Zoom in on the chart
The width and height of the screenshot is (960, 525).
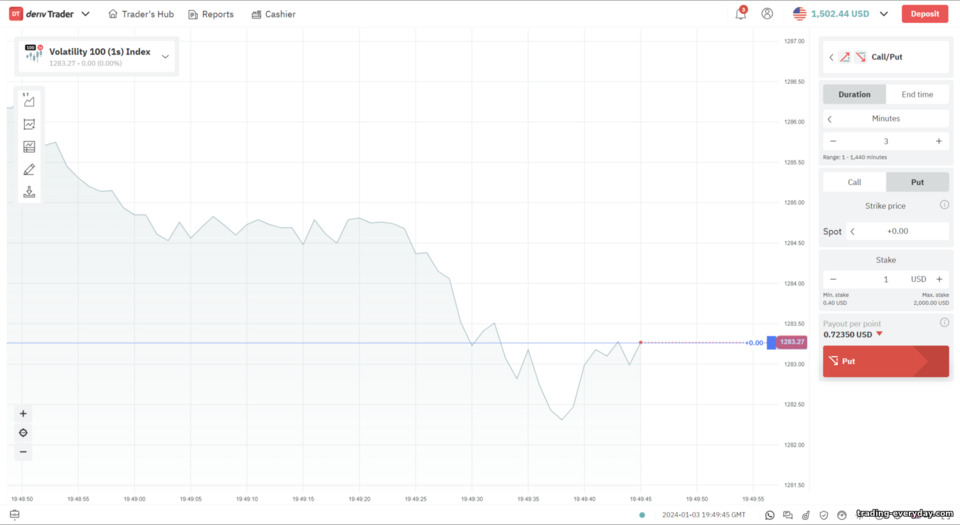[x=23, y=414]
